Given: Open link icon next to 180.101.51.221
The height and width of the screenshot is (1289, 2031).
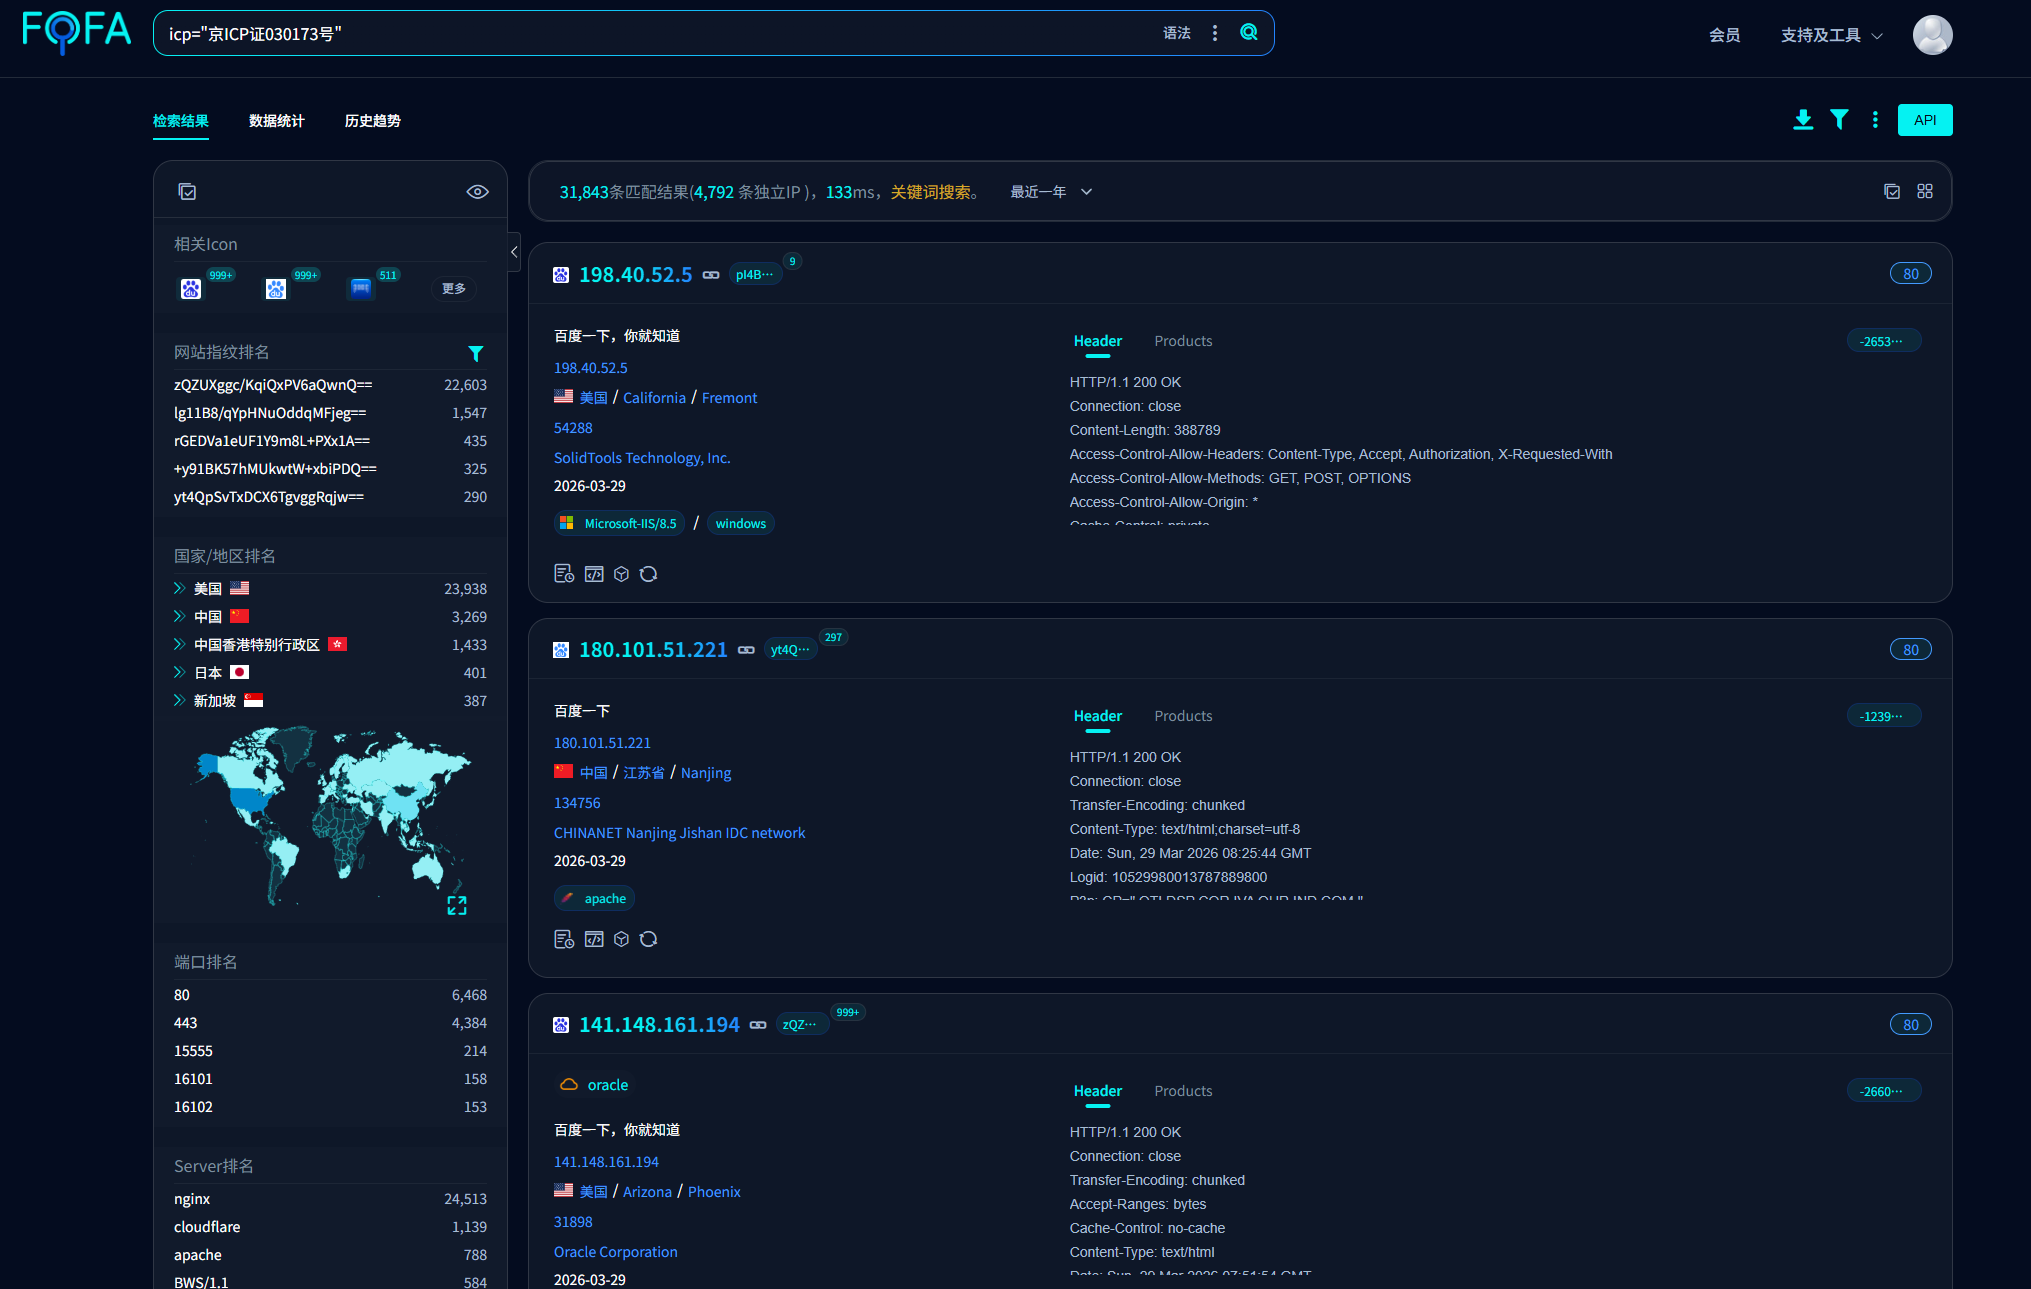Looking at the screenshot, I should [x=746, y=650].
